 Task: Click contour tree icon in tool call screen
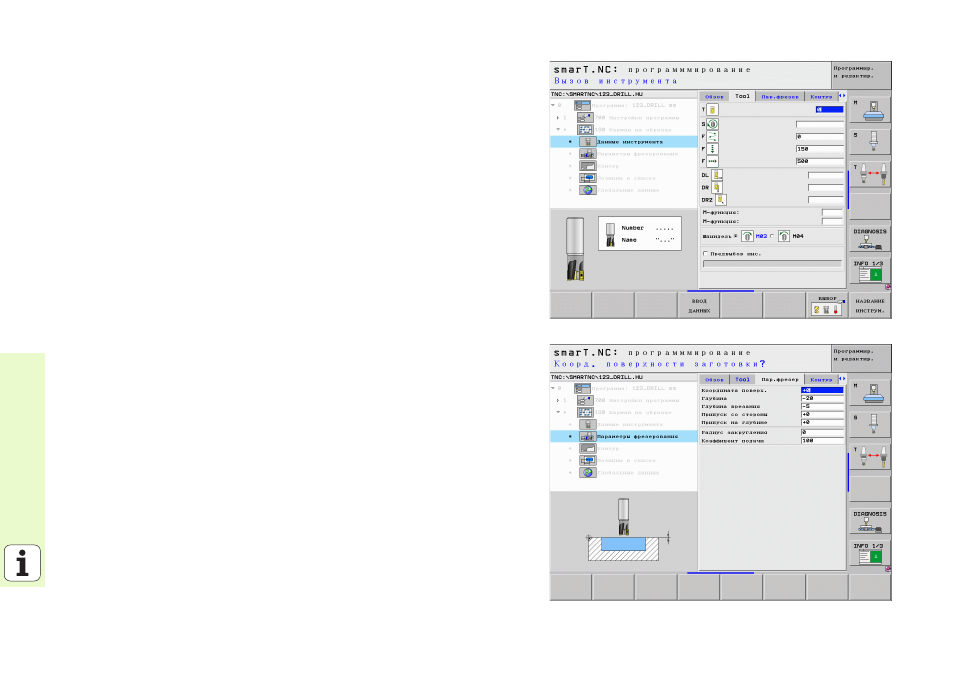587,166
